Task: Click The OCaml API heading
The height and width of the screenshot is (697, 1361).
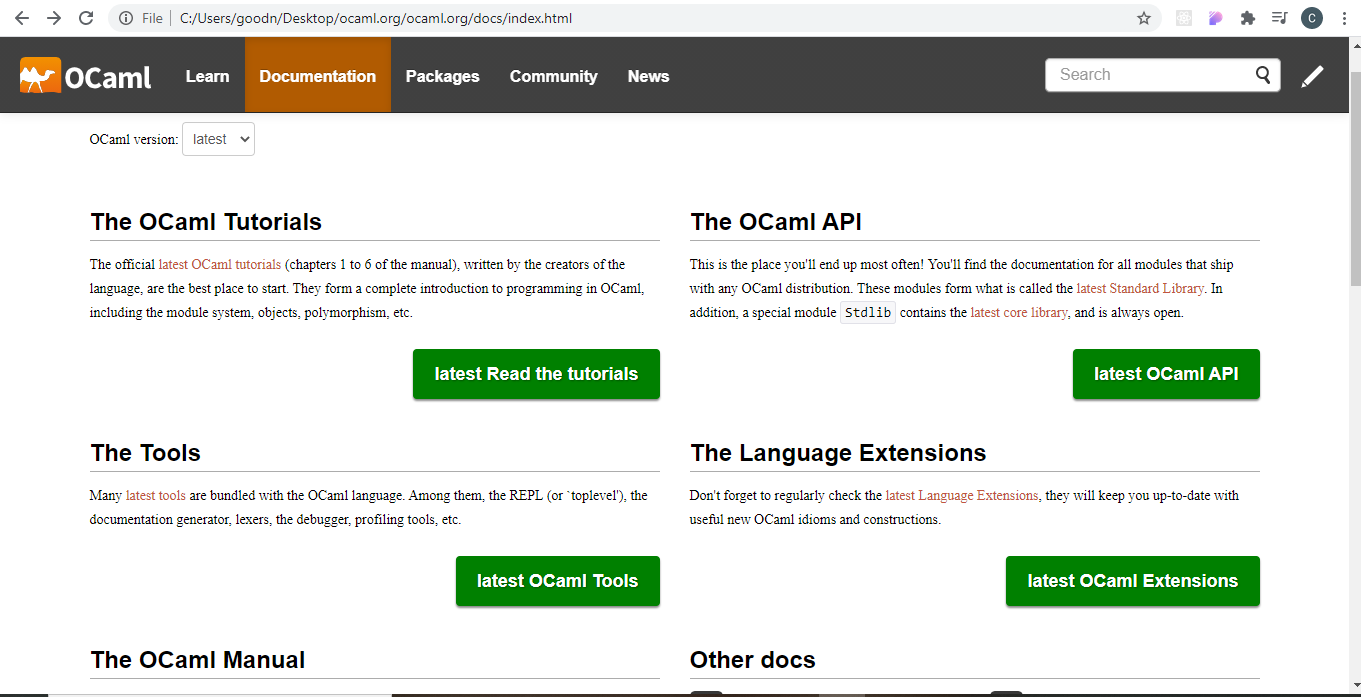Action: (x=776, y=222)
